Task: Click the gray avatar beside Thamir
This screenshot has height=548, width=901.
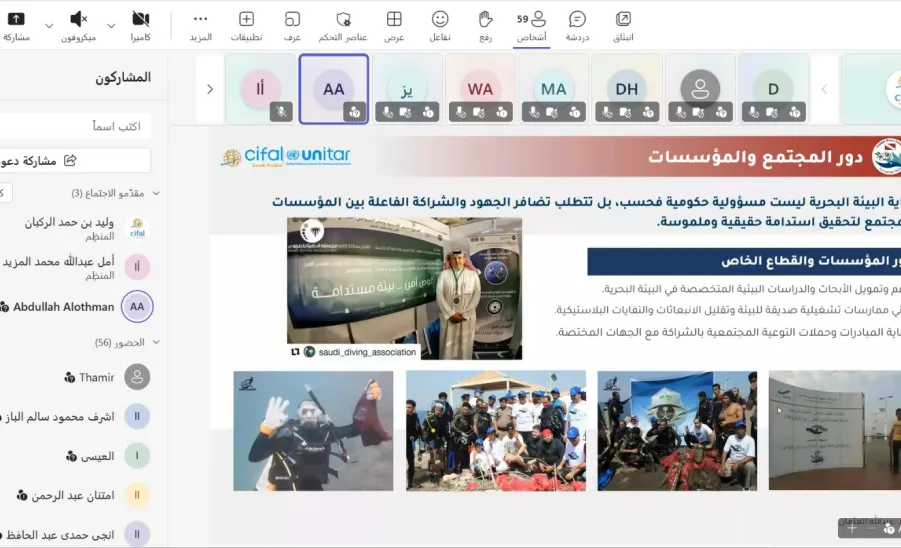Action: 137,377
